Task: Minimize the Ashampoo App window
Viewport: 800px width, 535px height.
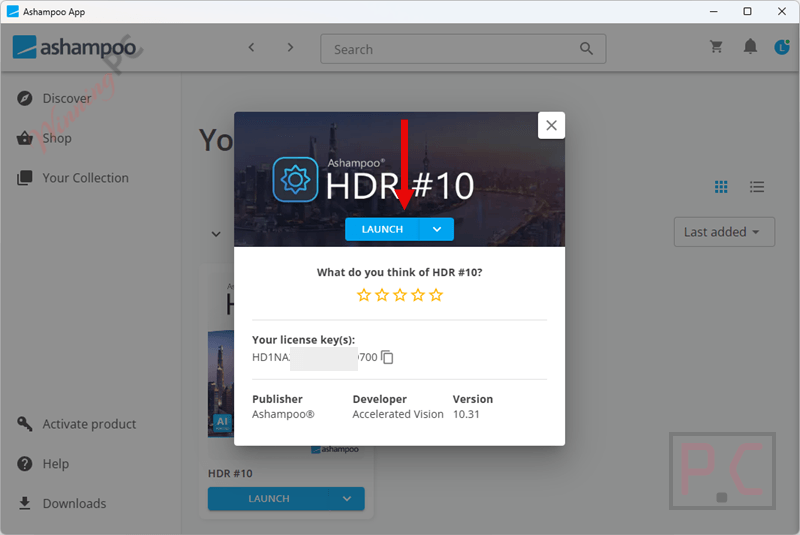Action: [714, 11]
